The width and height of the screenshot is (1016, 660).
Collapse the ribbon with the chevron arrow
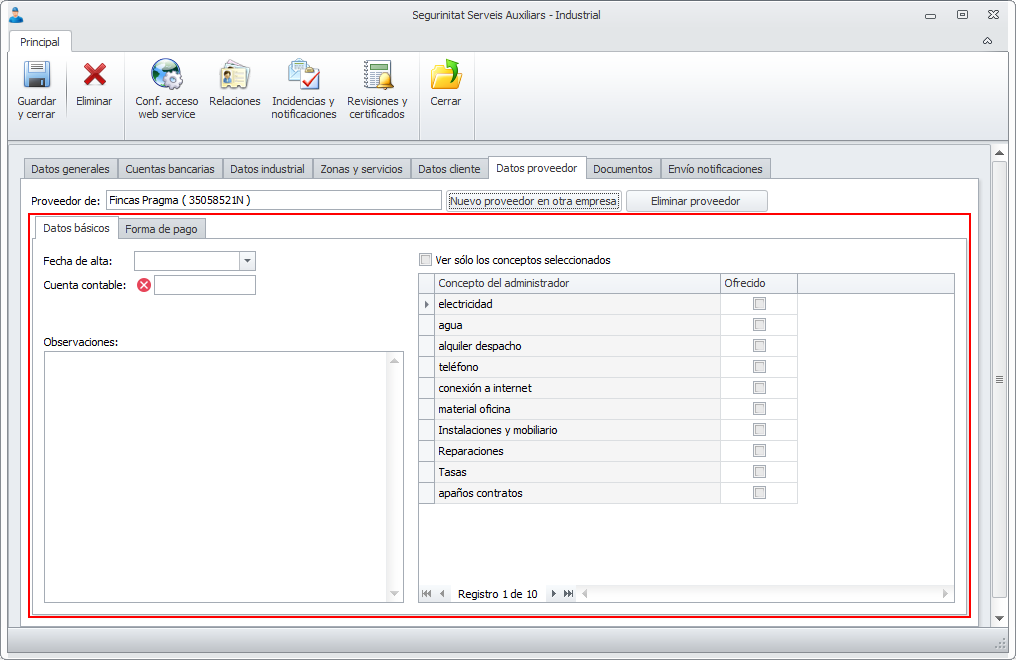(x=987, y=41)
